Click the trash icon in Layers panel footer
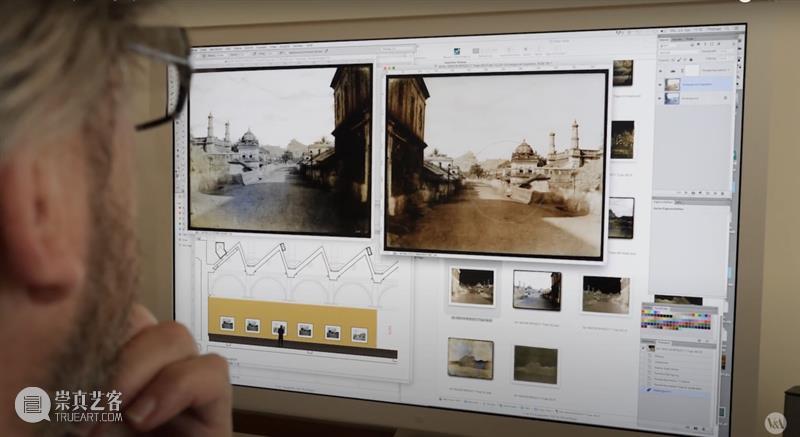 tap(722, 193)
